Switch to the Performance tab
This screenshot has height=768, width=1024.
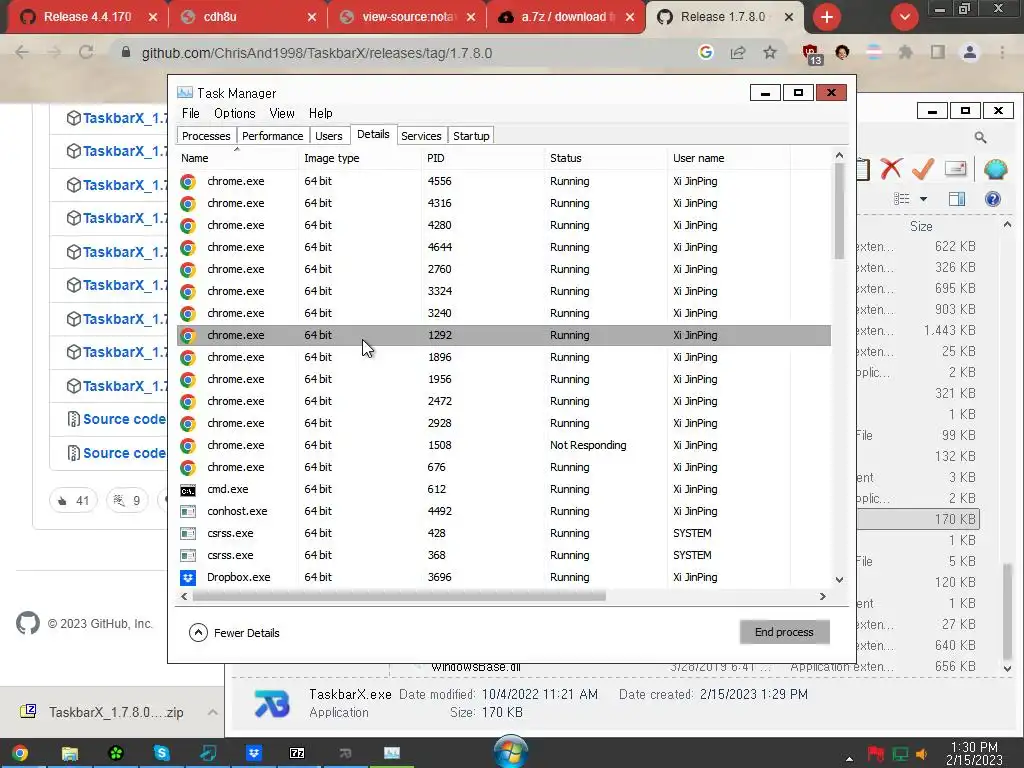[272, 136]
